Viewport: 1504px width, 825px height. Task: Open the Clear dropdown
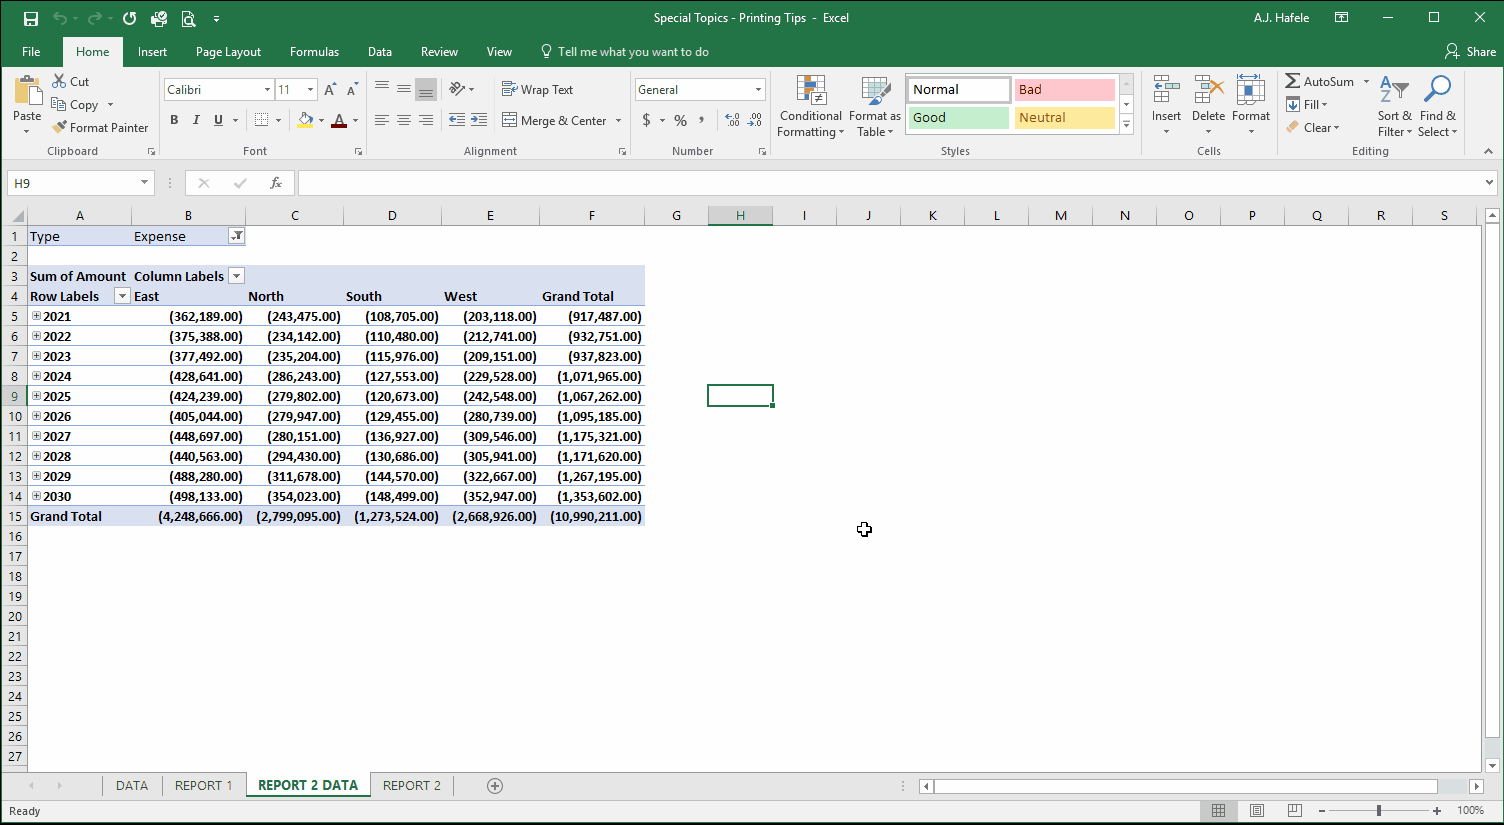click(x=1313, y=128)
